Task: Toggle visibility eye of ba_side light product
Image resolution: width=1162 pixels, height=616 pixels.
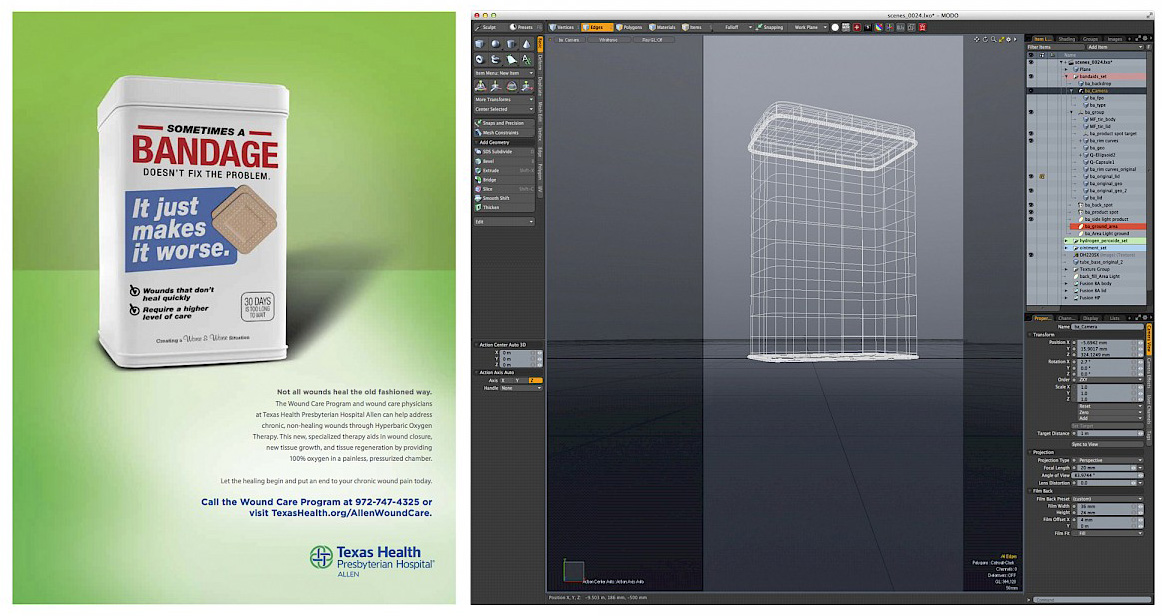Action: click(x=1031, y=219)
